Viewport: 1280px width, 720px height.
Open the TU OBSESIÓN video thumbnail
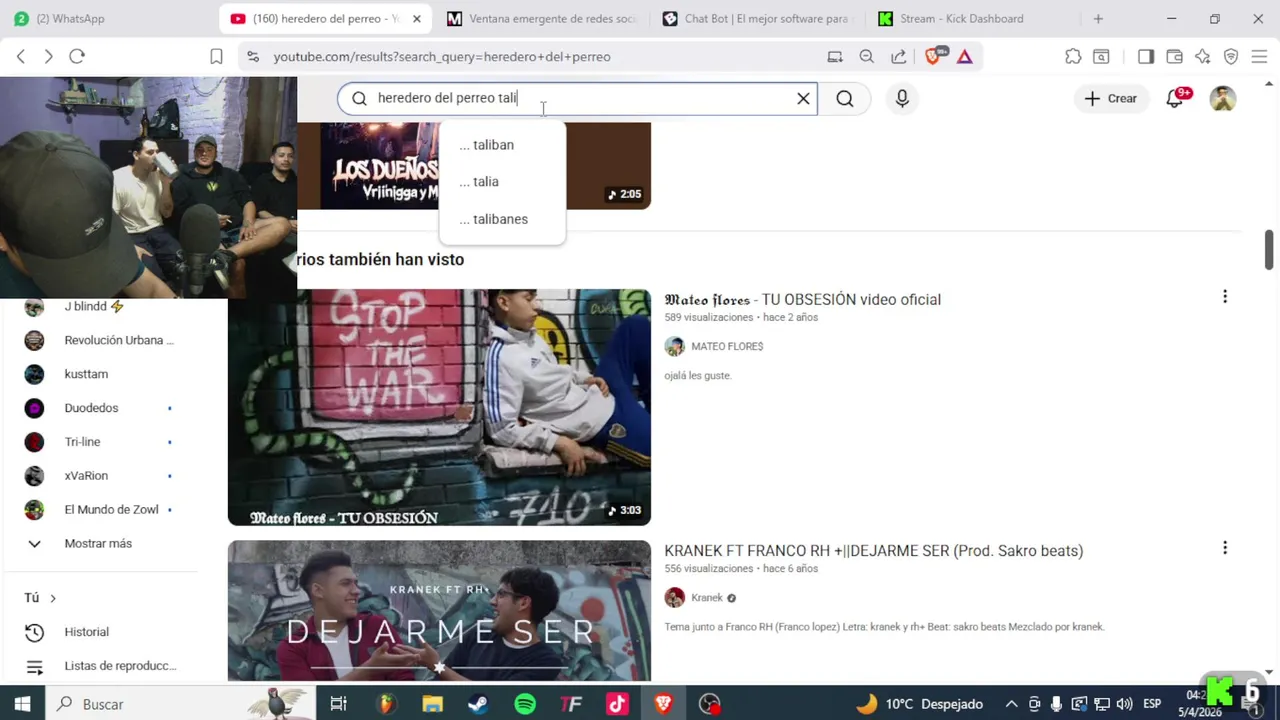coord(439,407)
